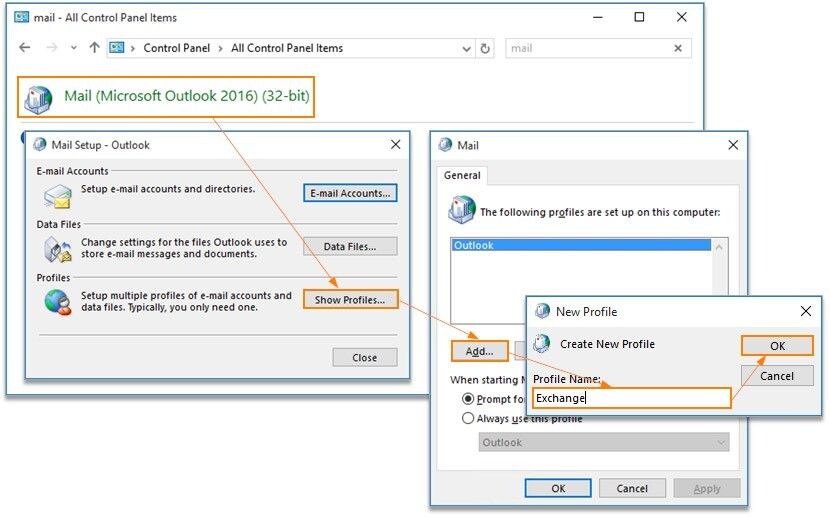
Task: Open recent locations chevron in Control Panel
Action: [x=74, y=48]
